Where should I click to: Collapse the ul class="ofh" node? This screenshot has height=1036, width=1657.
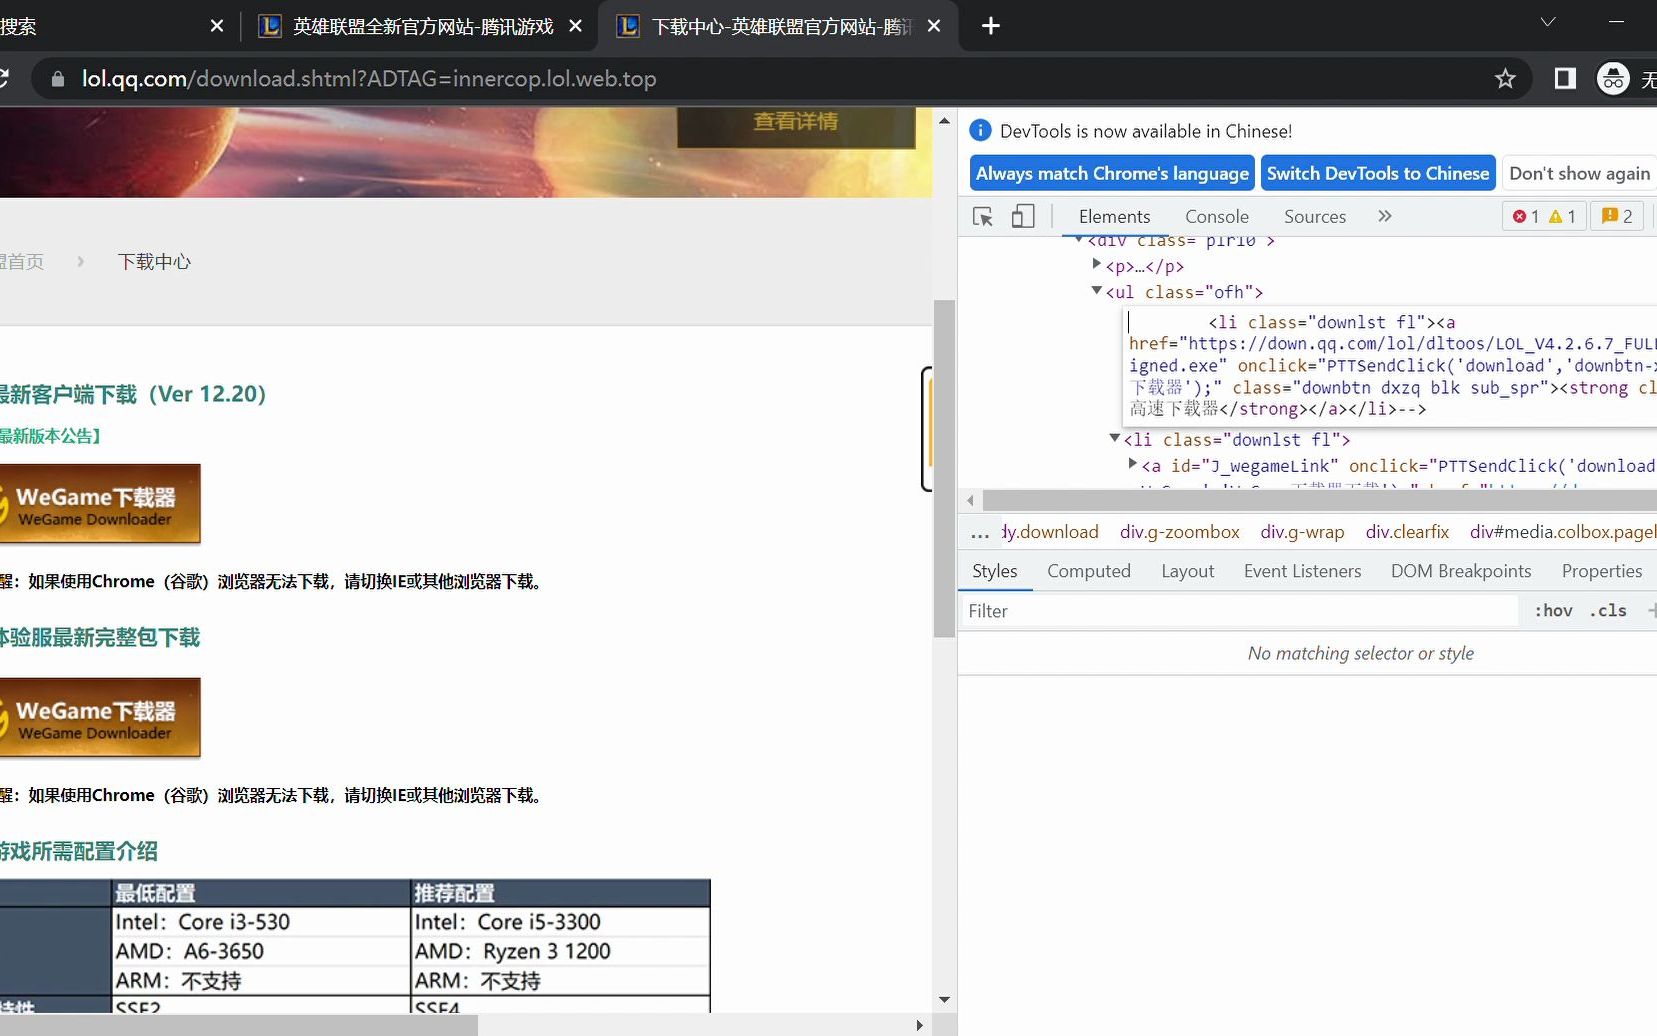[1097, 291]
